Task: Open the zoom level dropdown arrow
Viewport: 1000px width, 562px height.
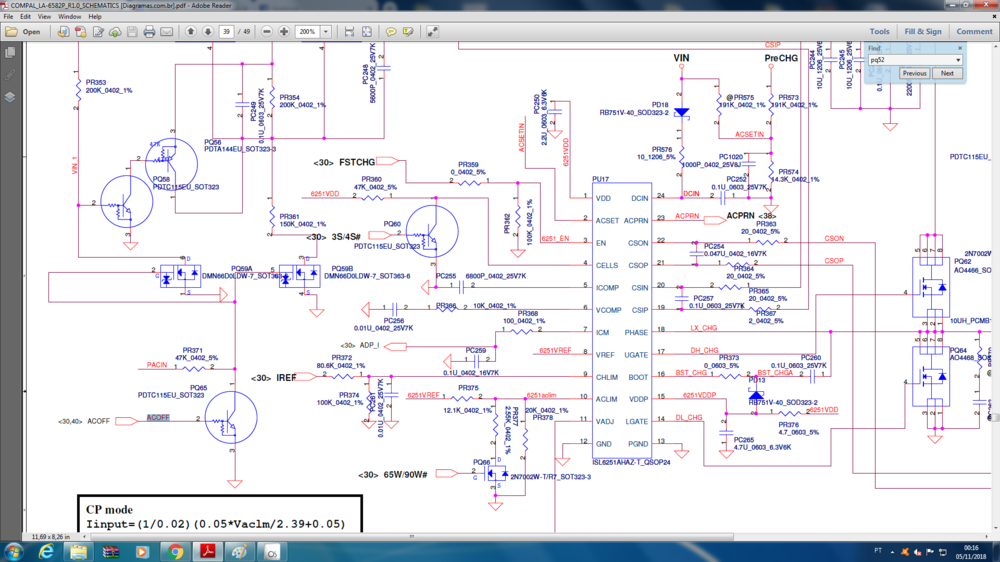Action: (325, 31)
